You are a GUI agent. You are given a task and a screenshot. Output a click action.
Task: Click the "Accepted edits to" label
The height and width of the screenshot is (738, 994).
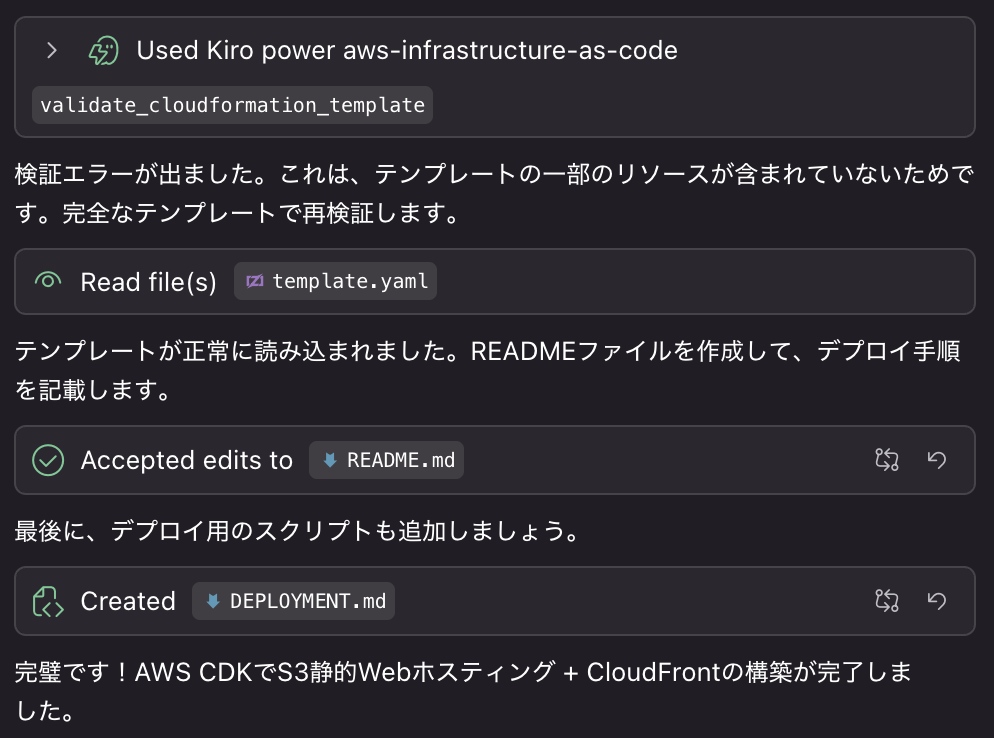(186, 460)
